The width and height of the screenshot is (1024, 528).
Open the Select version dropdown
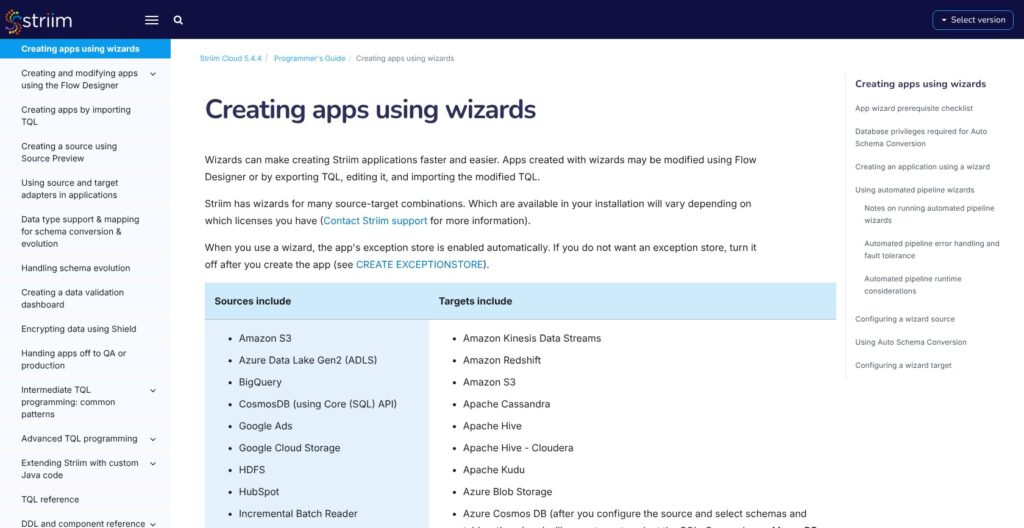pyautogui.click(x=972, y=20)
